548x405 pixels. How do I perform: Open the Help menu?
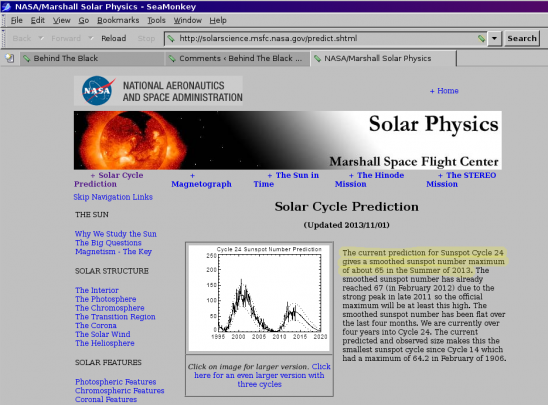click(218, 20)
